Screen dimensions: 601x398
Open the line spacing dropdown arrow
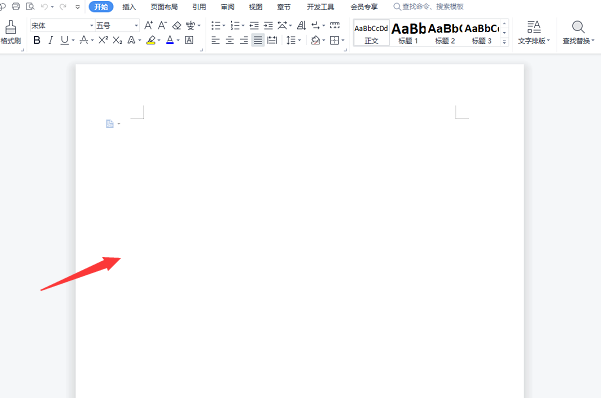tap(299, 40)
